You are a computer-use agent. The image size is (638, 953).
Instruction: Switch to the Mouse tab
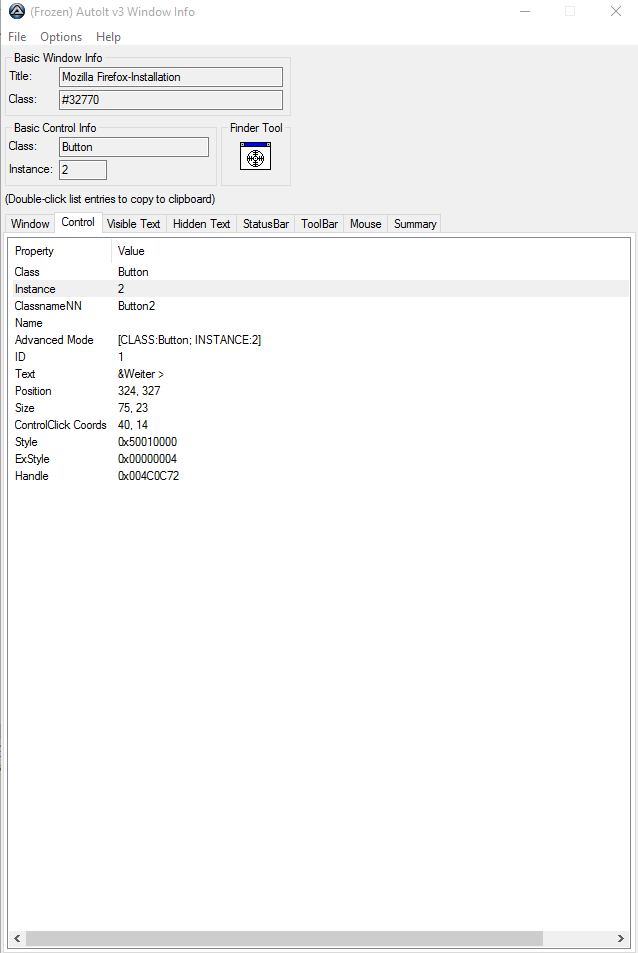click(x=365, y=224)
